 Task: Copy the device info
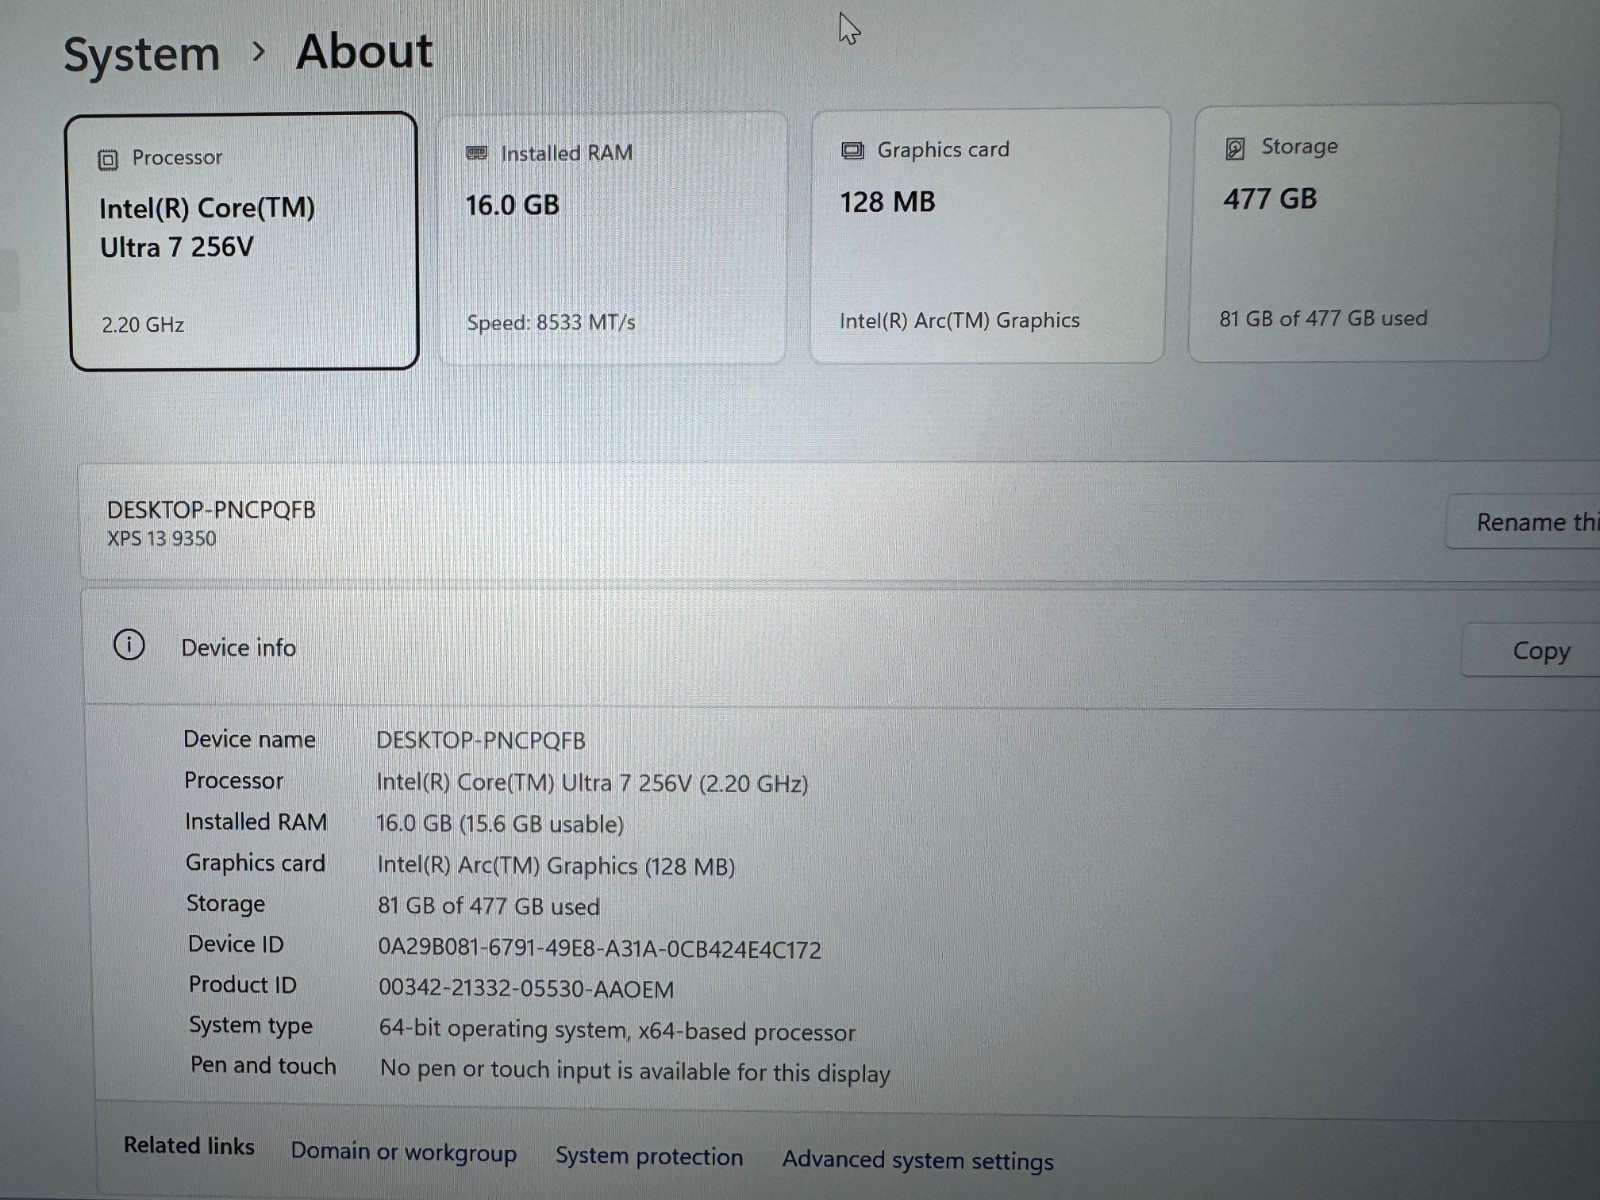coord(1532,651)
